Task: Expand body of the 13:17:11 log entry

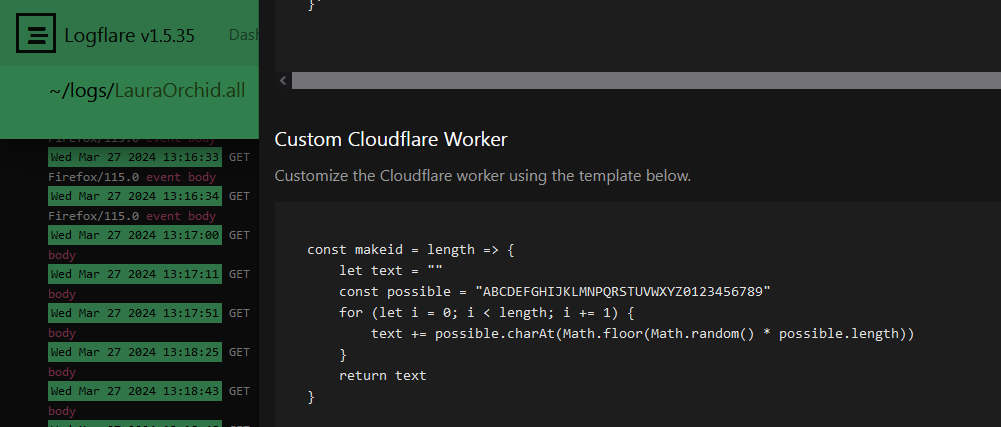Action: click(x=62, y=294)
